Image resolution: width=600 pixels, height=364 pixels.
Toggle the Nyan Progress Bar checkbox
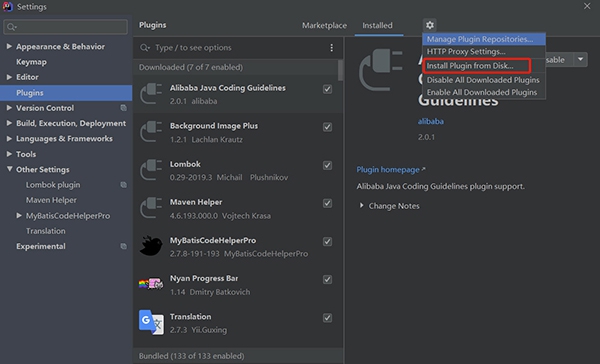pyautogui.click(x=327, y=279)
